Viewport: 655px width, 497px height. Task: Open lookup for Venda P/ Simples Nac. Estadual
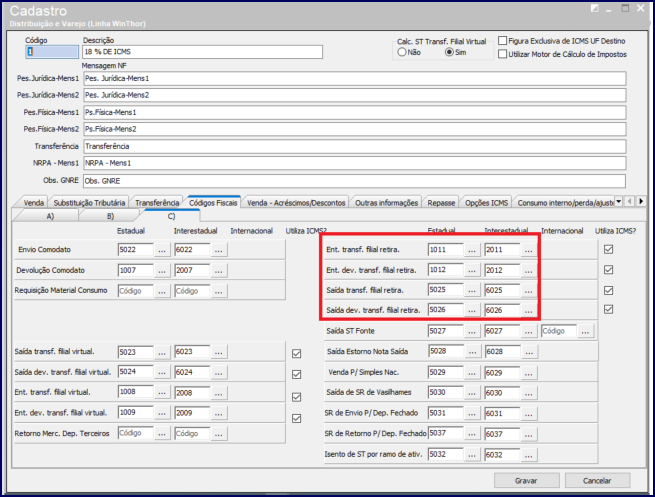472,373
